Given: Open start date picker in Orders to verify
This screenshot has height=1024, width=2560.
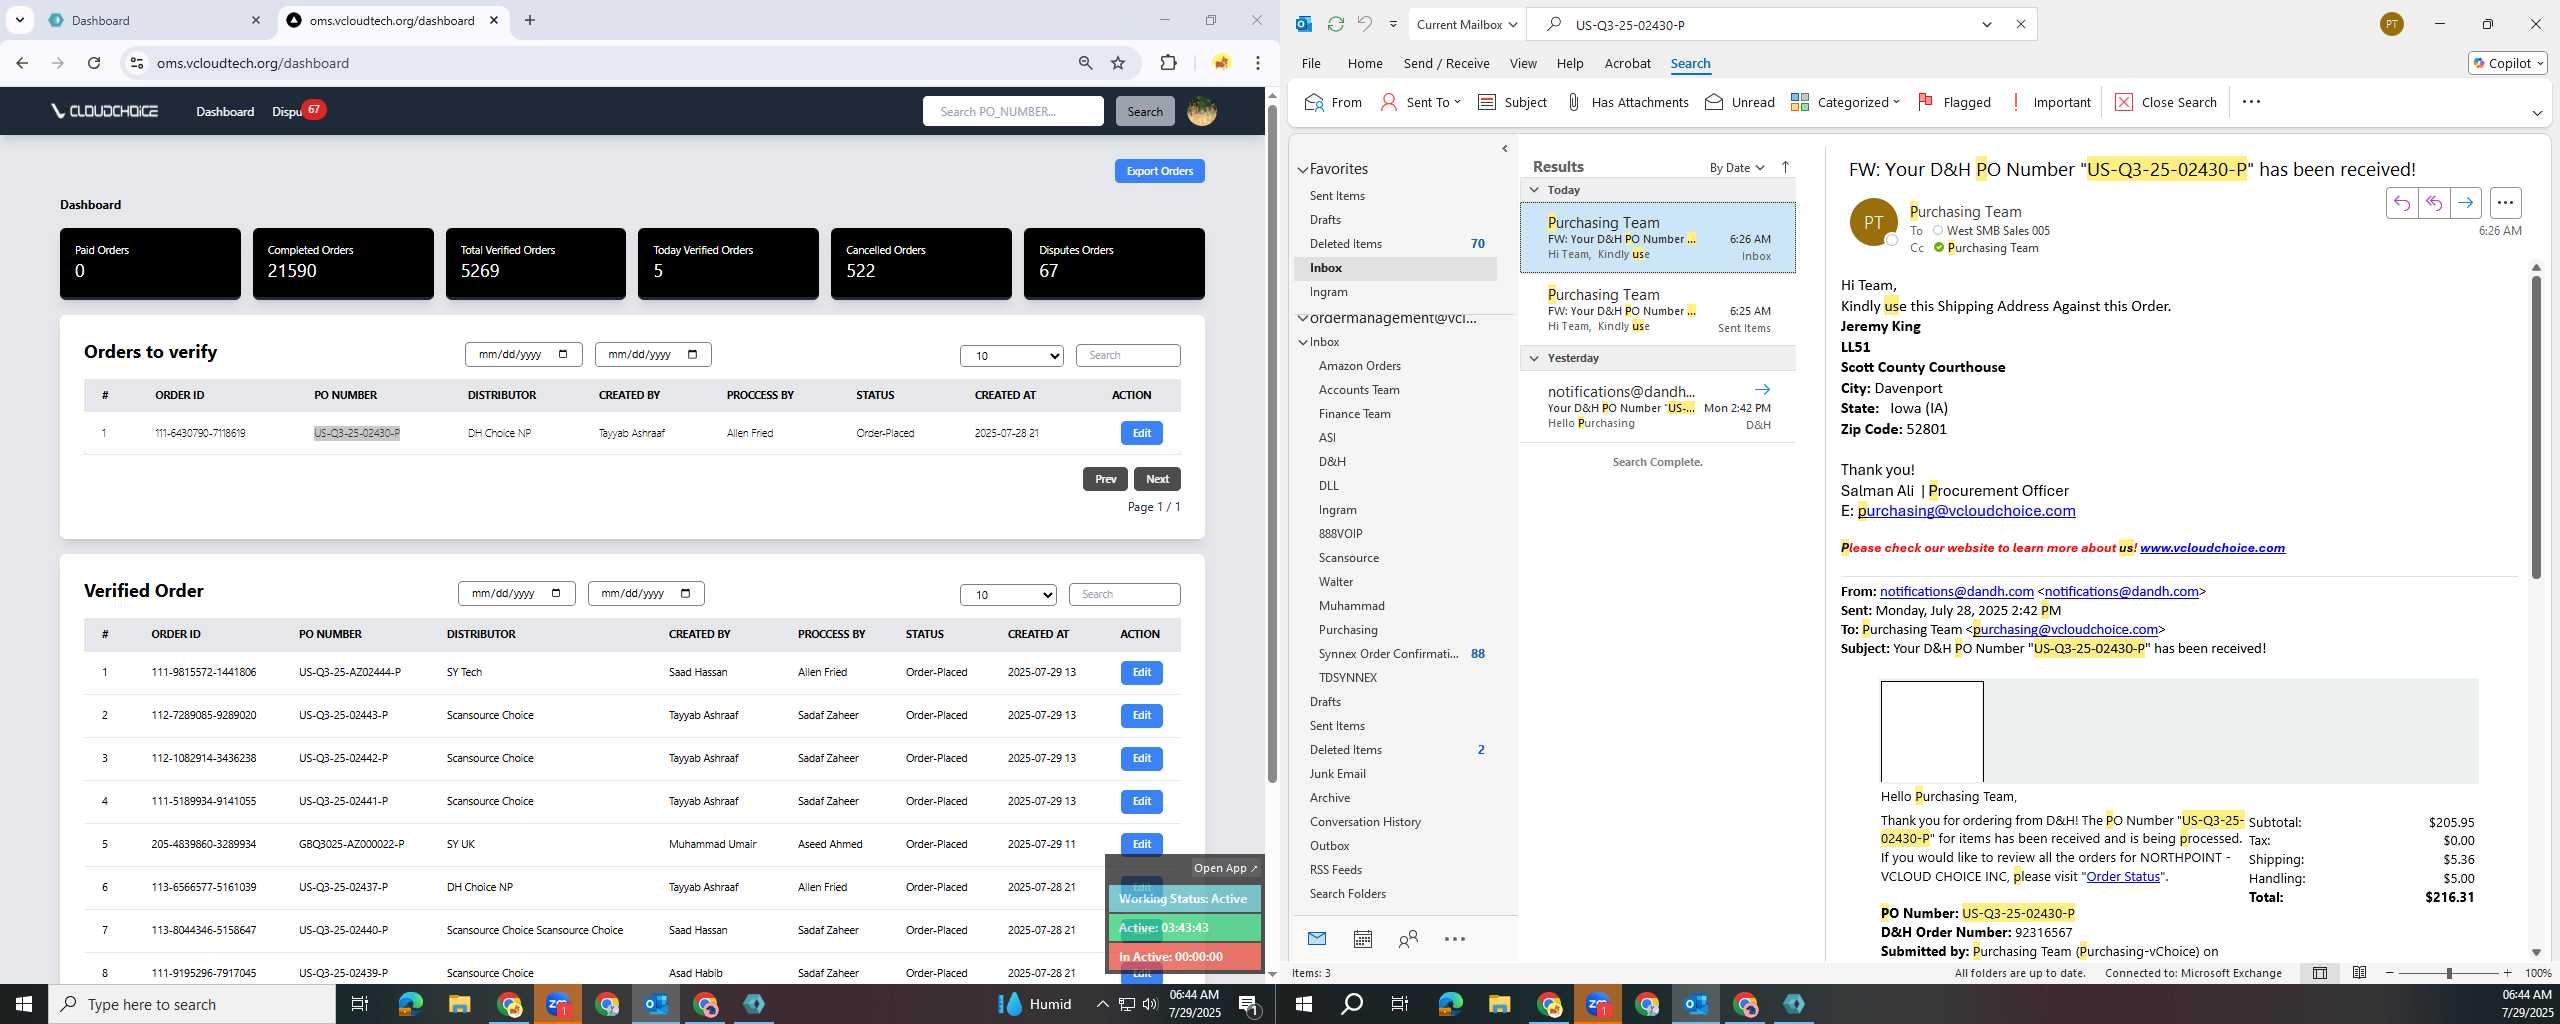Looking at the screenshot, I should click(x=563, y=354).
